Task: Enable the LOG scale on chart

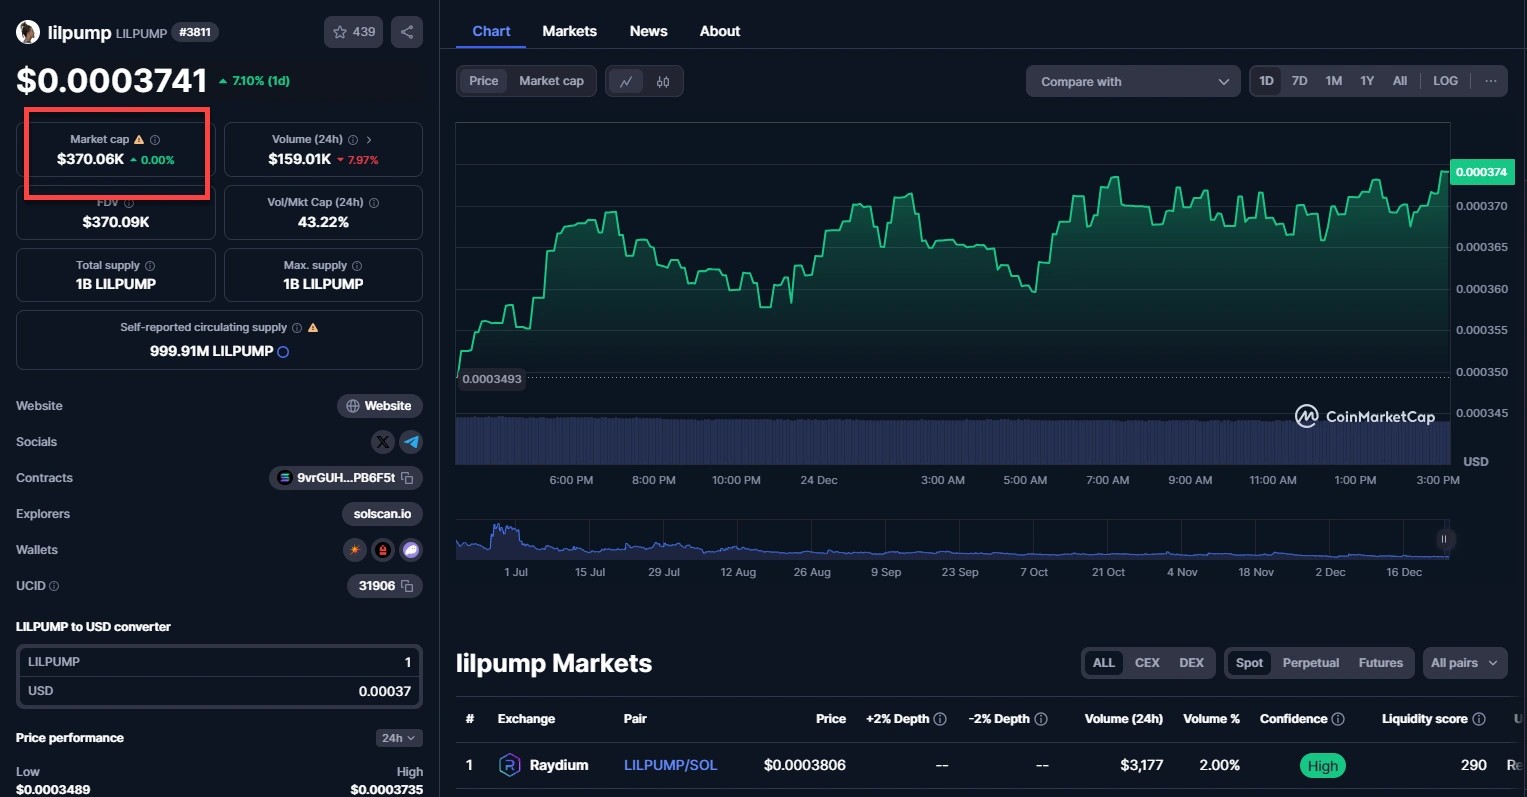Action: (x=1445, y=81)
